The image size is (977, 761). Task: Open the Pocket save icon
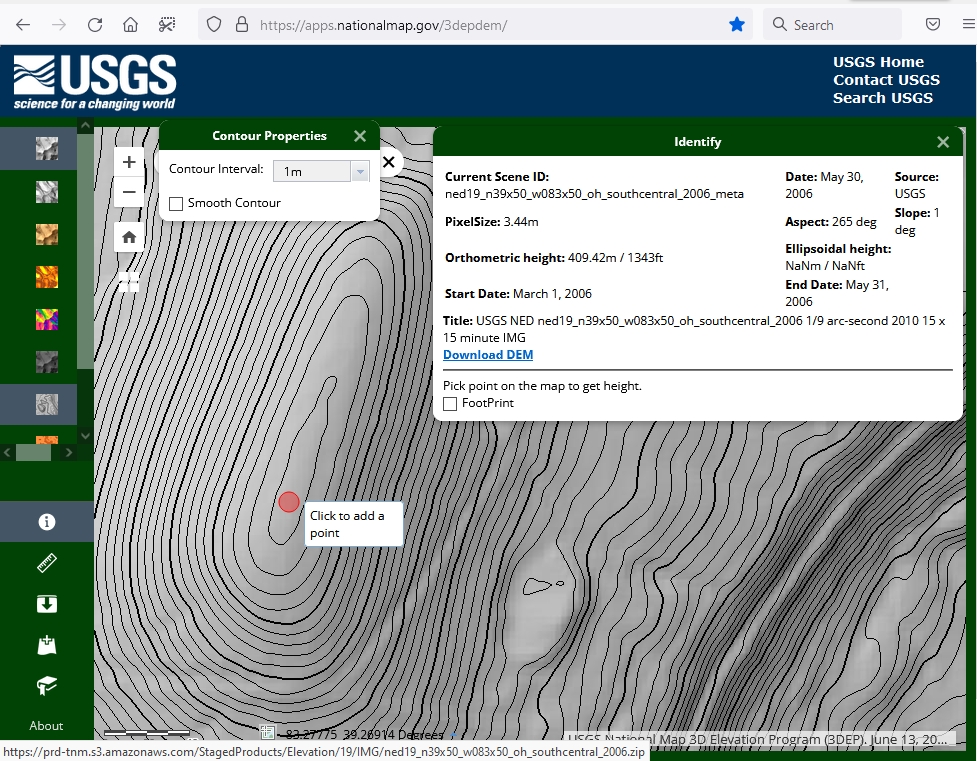(933, 25)
